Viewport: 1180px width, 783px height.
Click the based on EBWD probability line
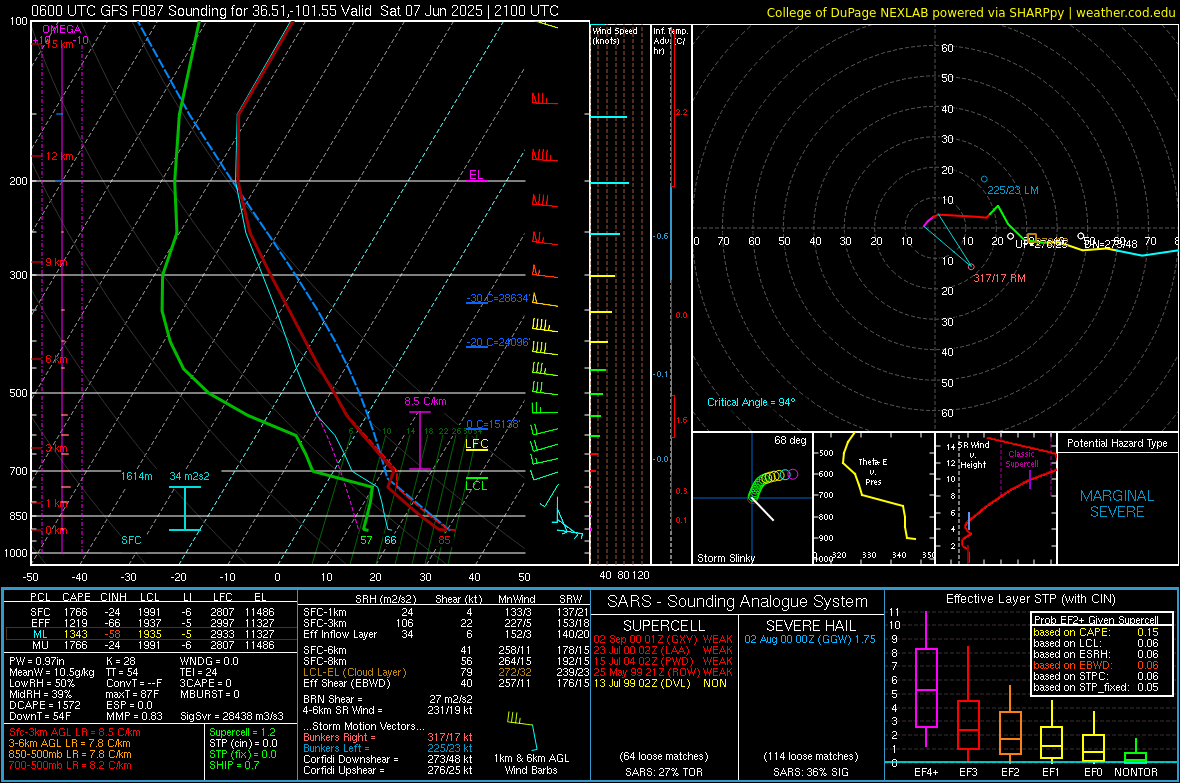[1096, 666]
